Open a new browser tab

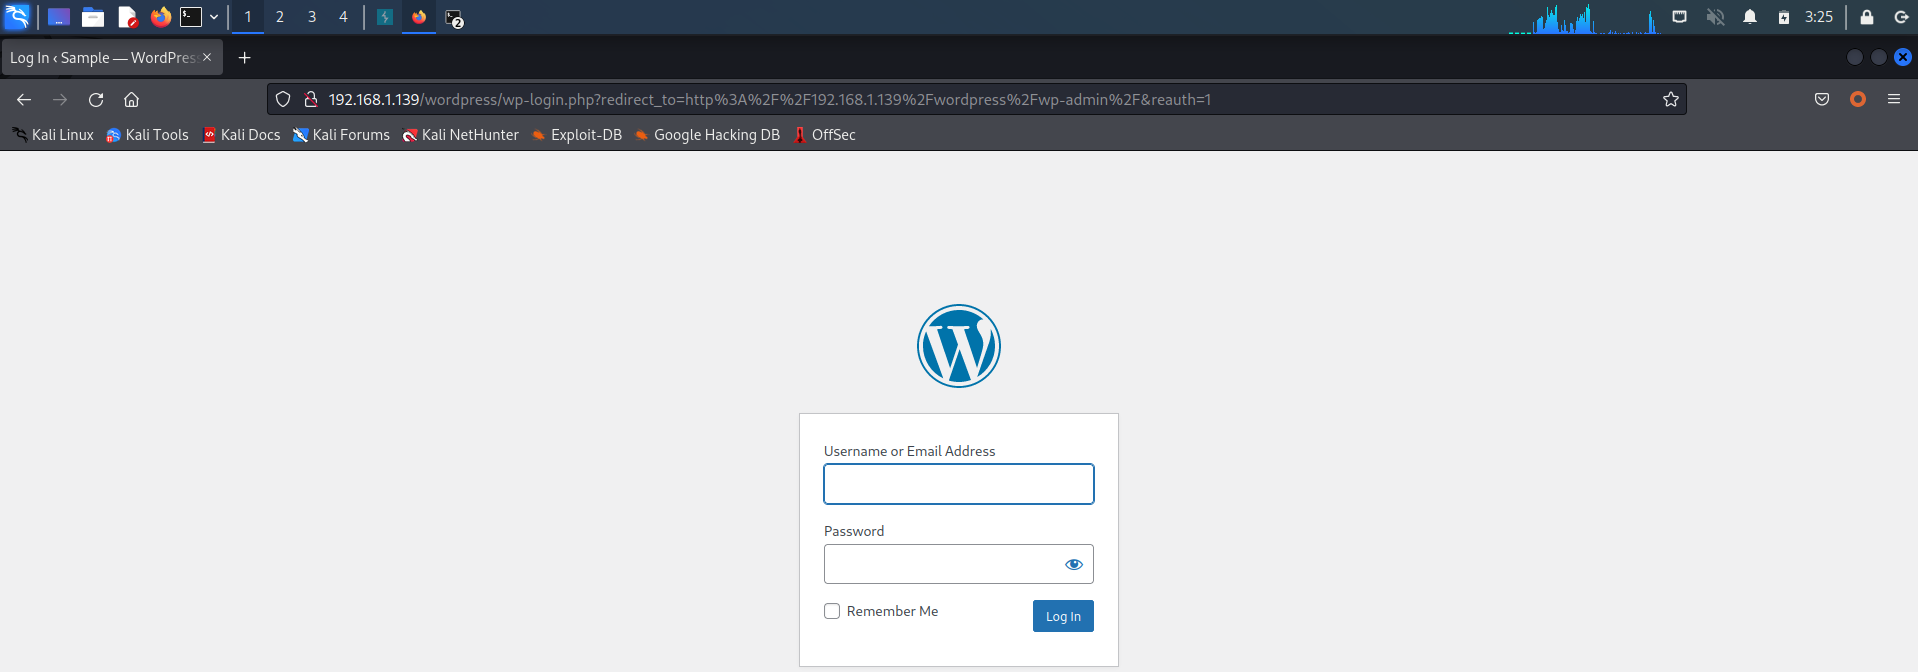[244, 58]
